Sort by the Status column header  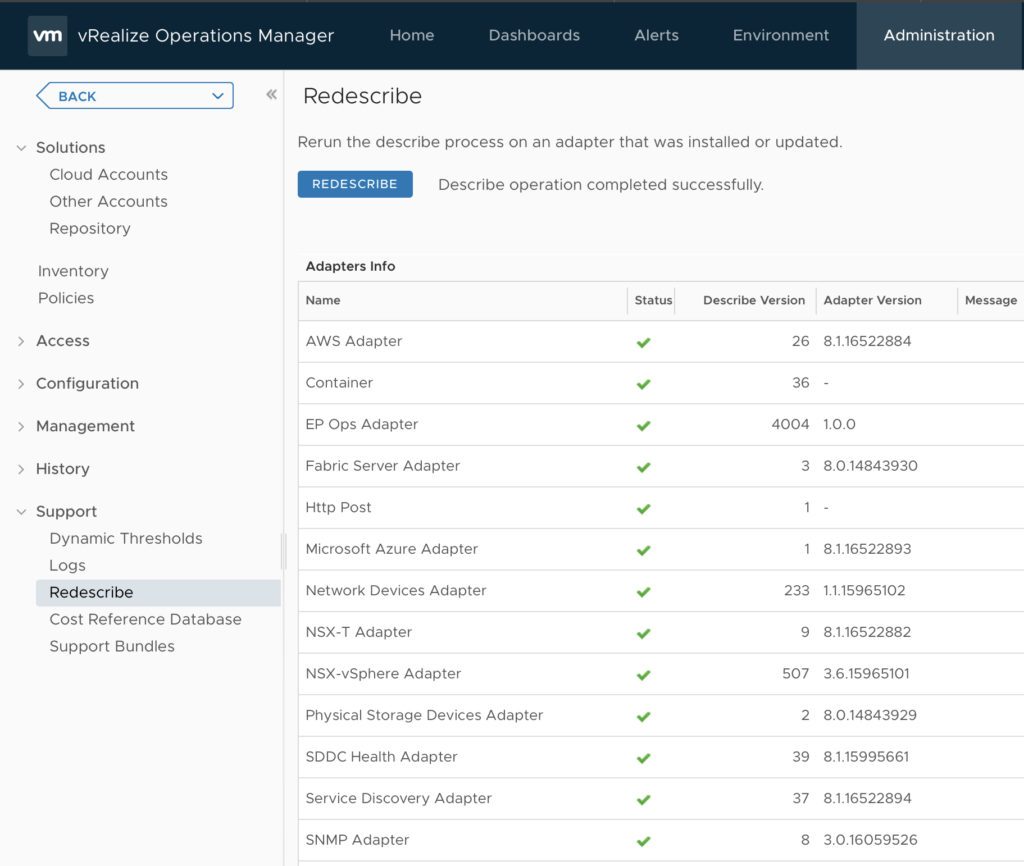pyautogui.click(x=653, y=300)
